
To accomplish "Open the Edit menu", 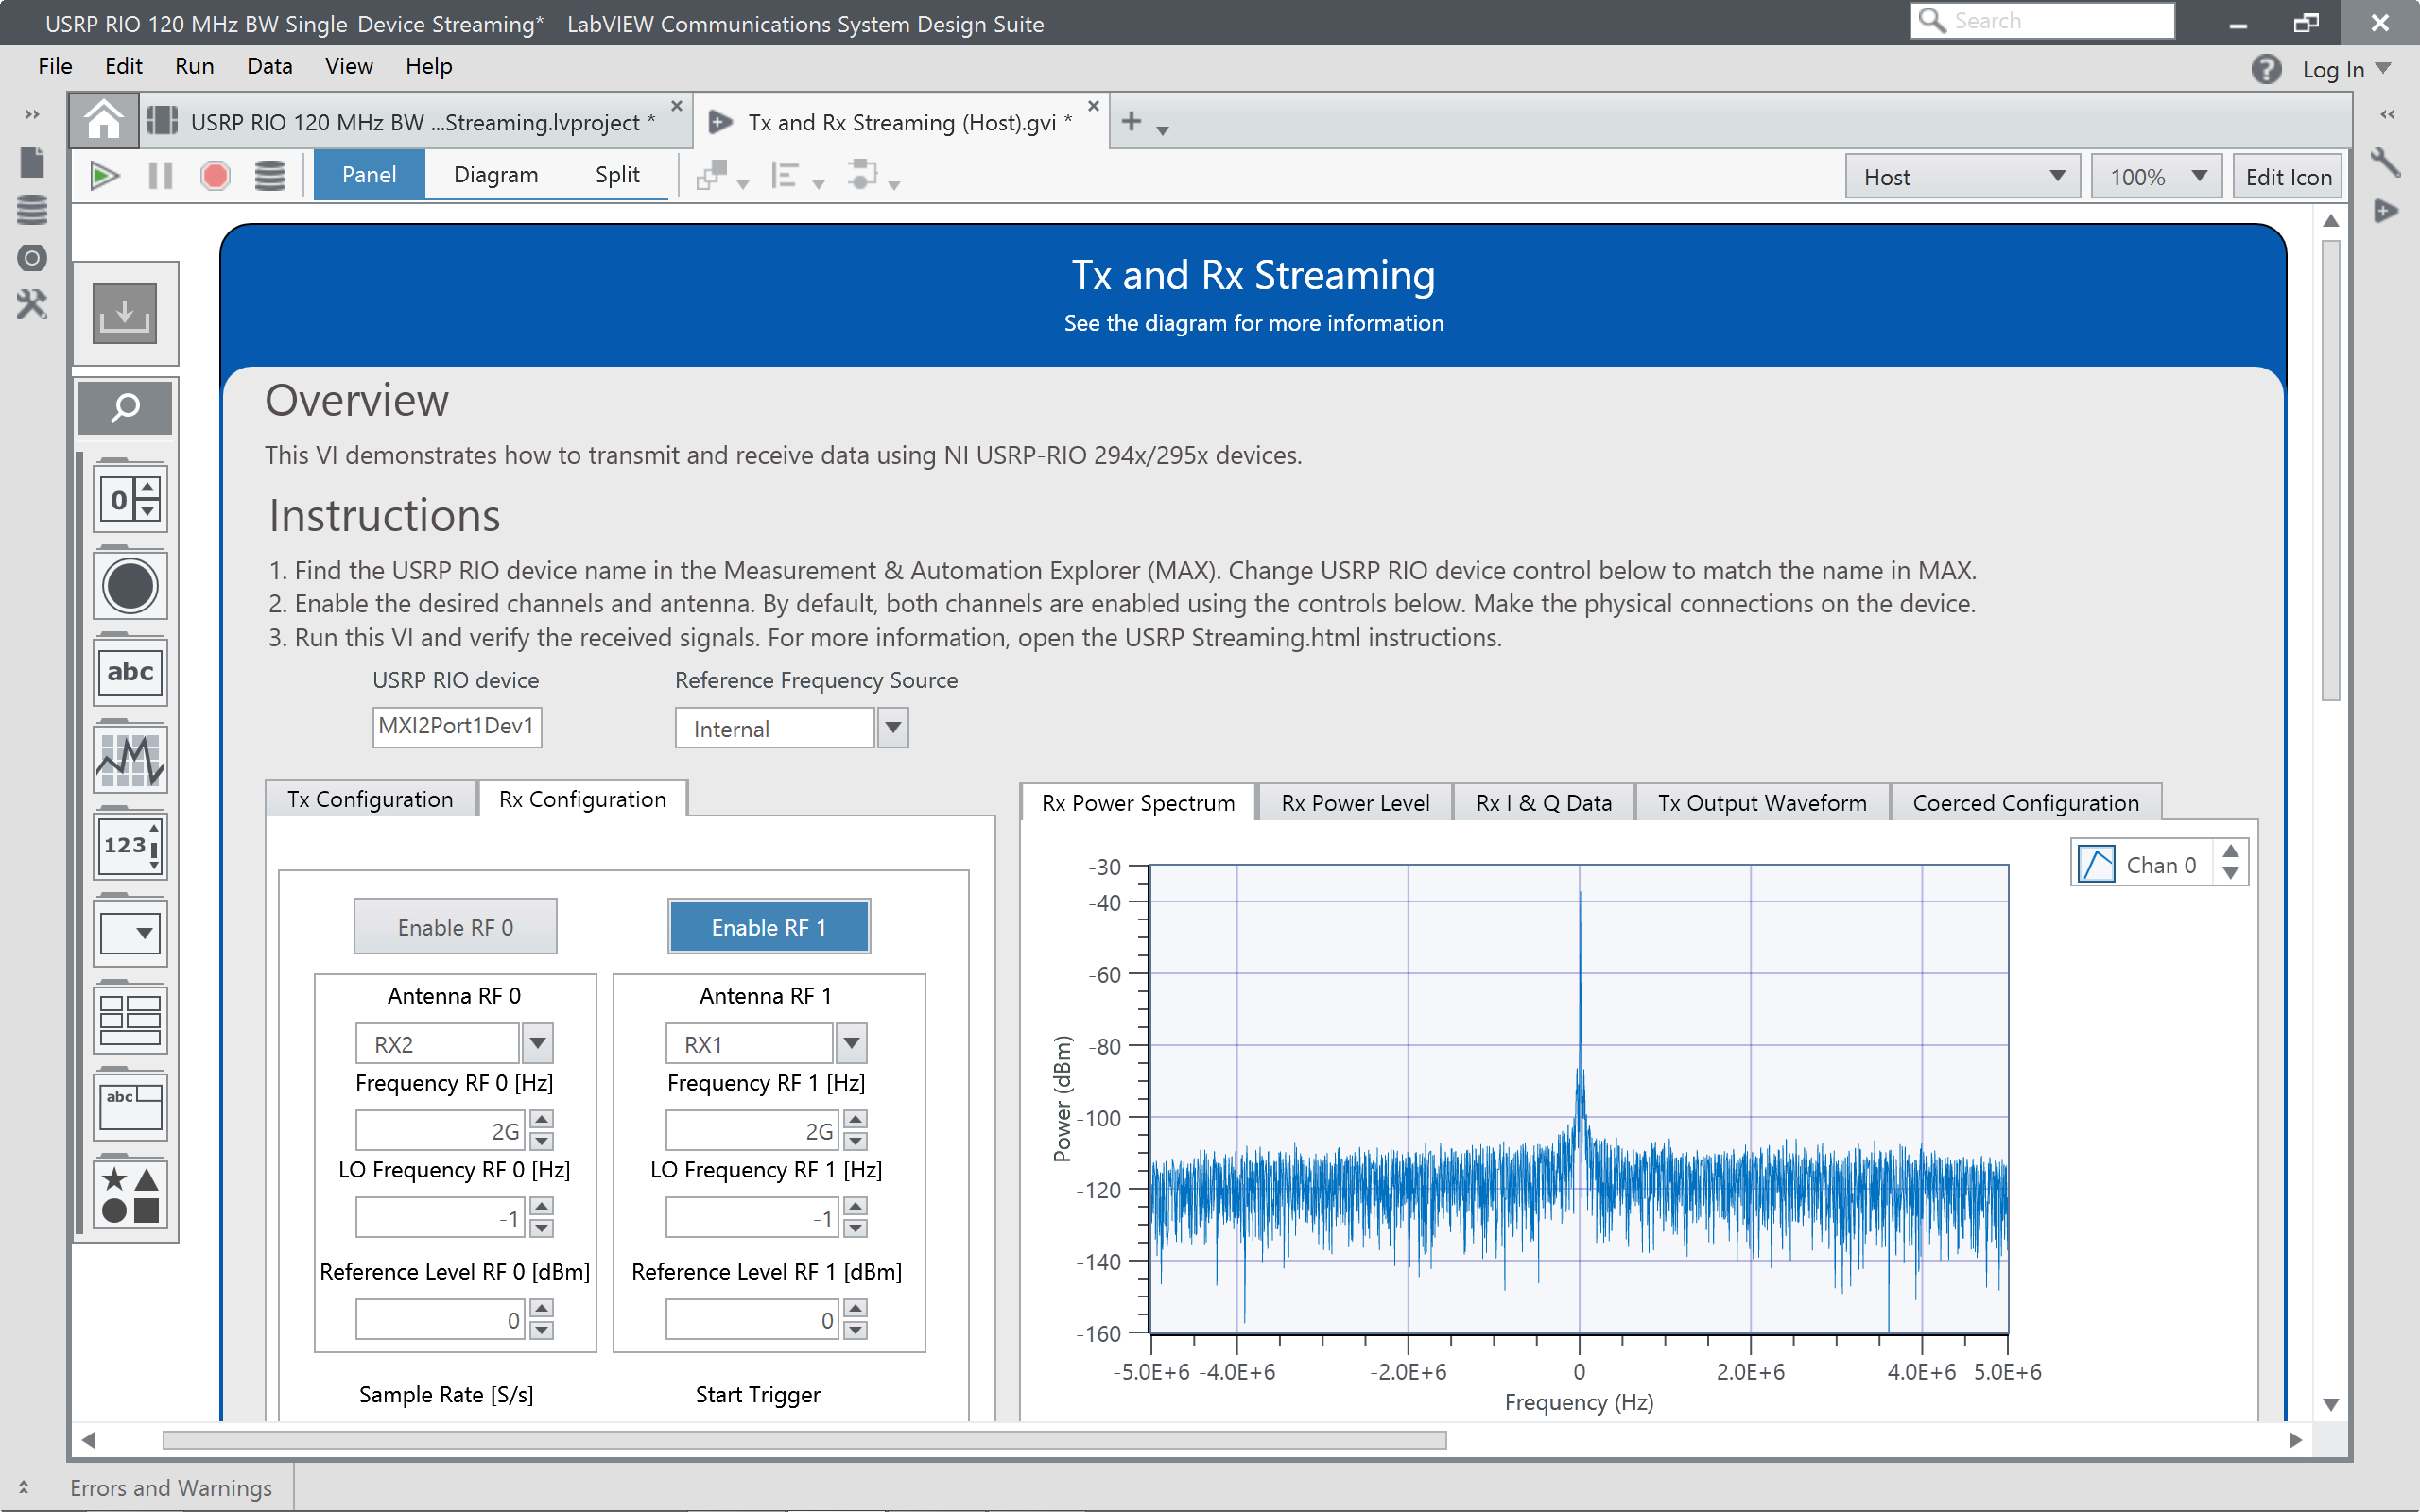I will coord(124,66).
